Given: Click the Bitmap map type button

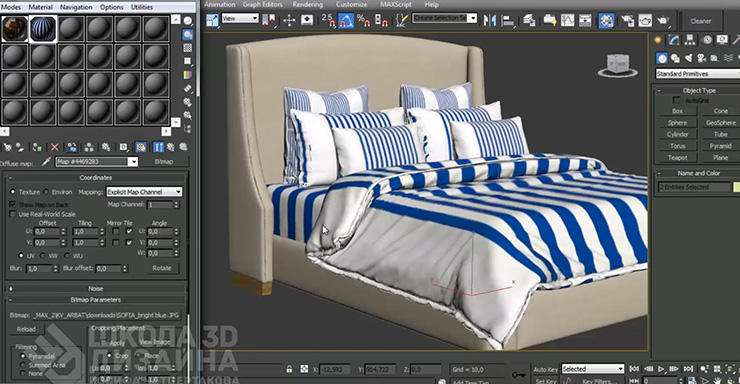Looking at the screenshot, I should click(x=164, y=162).
